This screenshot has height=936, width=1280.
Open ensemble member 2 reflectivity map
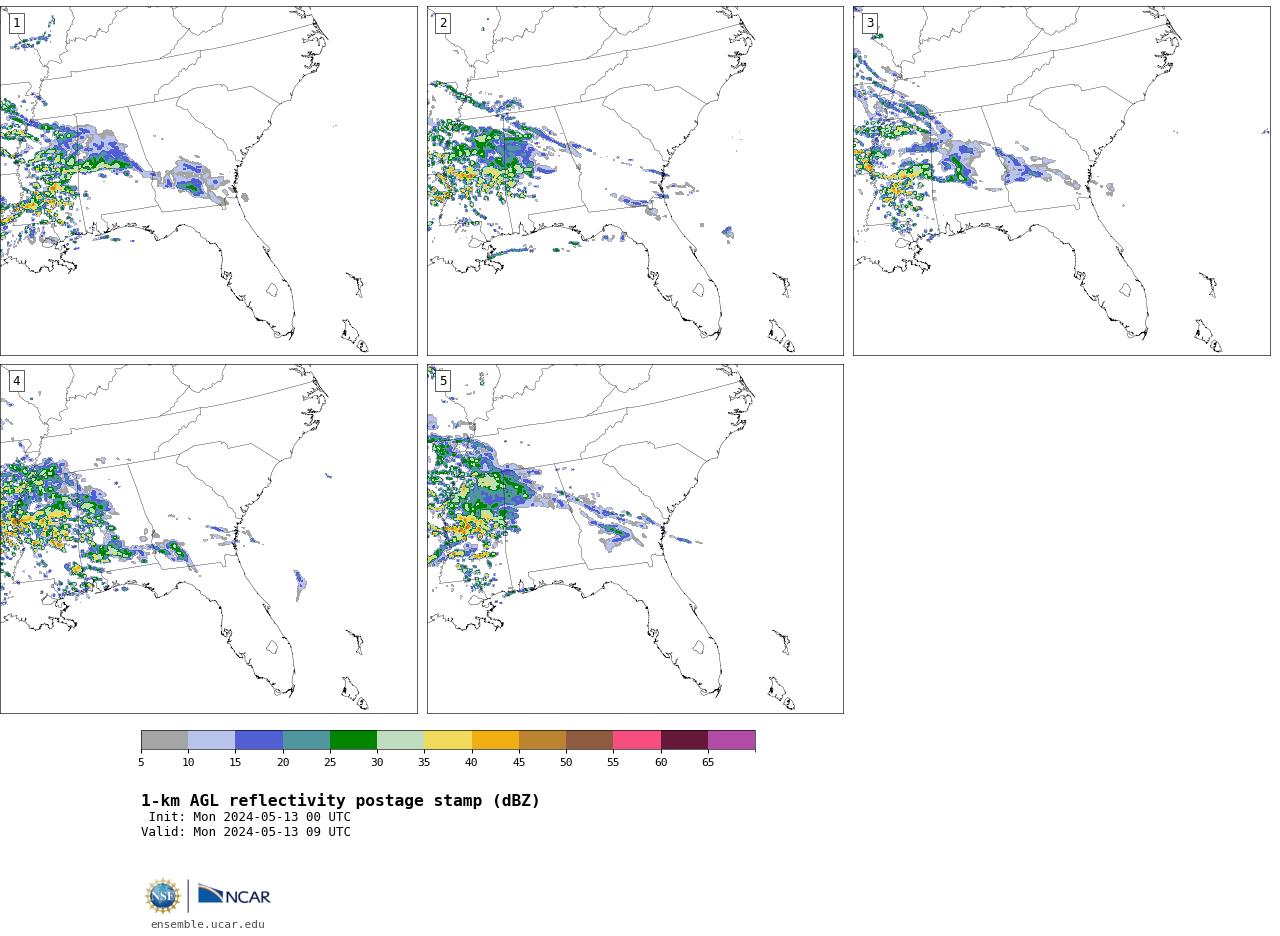pyautogui.click(x=635, y=181)
